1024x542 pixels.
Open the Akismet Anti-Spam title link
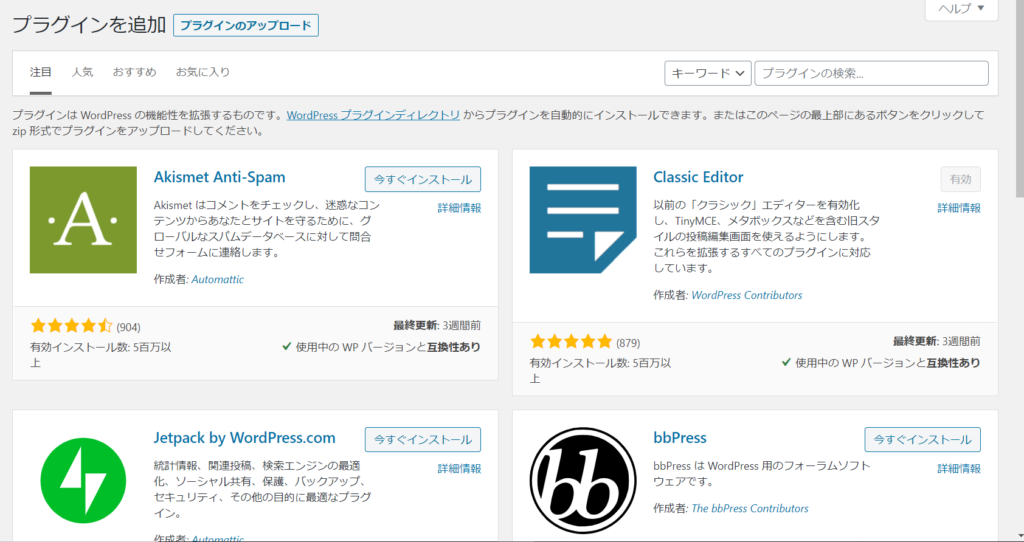coord(219,177)
